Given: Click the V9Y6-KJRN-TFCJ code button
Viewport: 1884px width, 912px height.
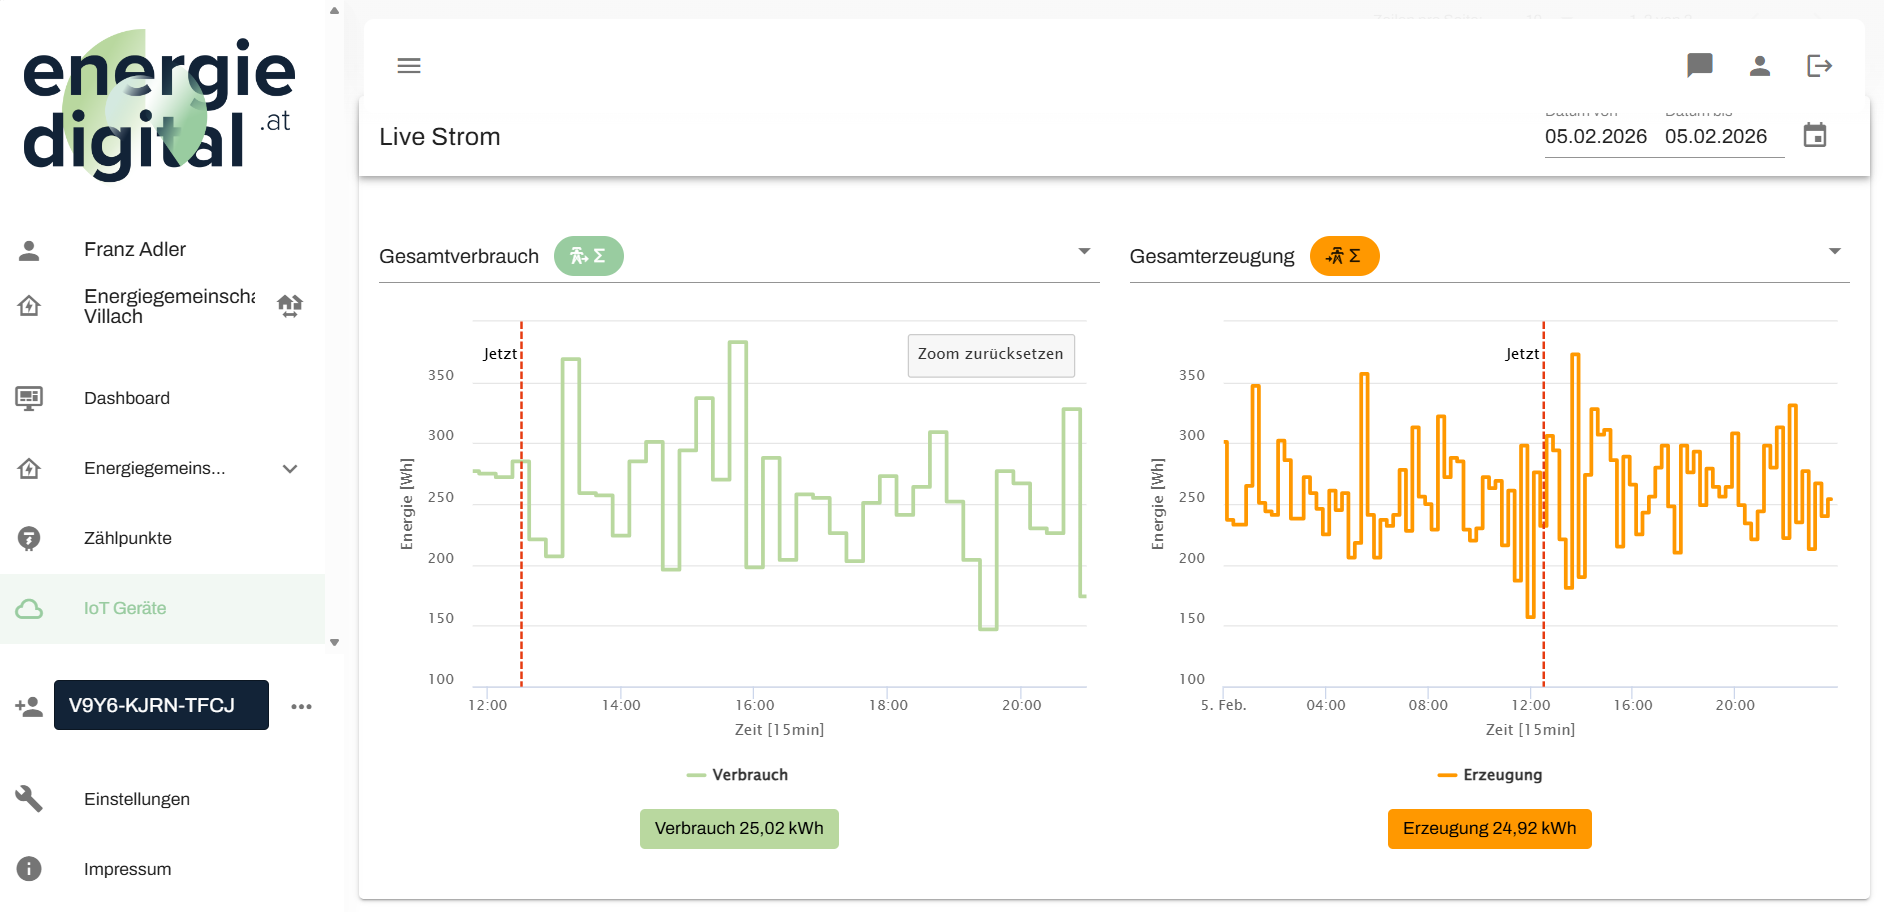Looking at the screenshot, I should (x=161, y=705).
